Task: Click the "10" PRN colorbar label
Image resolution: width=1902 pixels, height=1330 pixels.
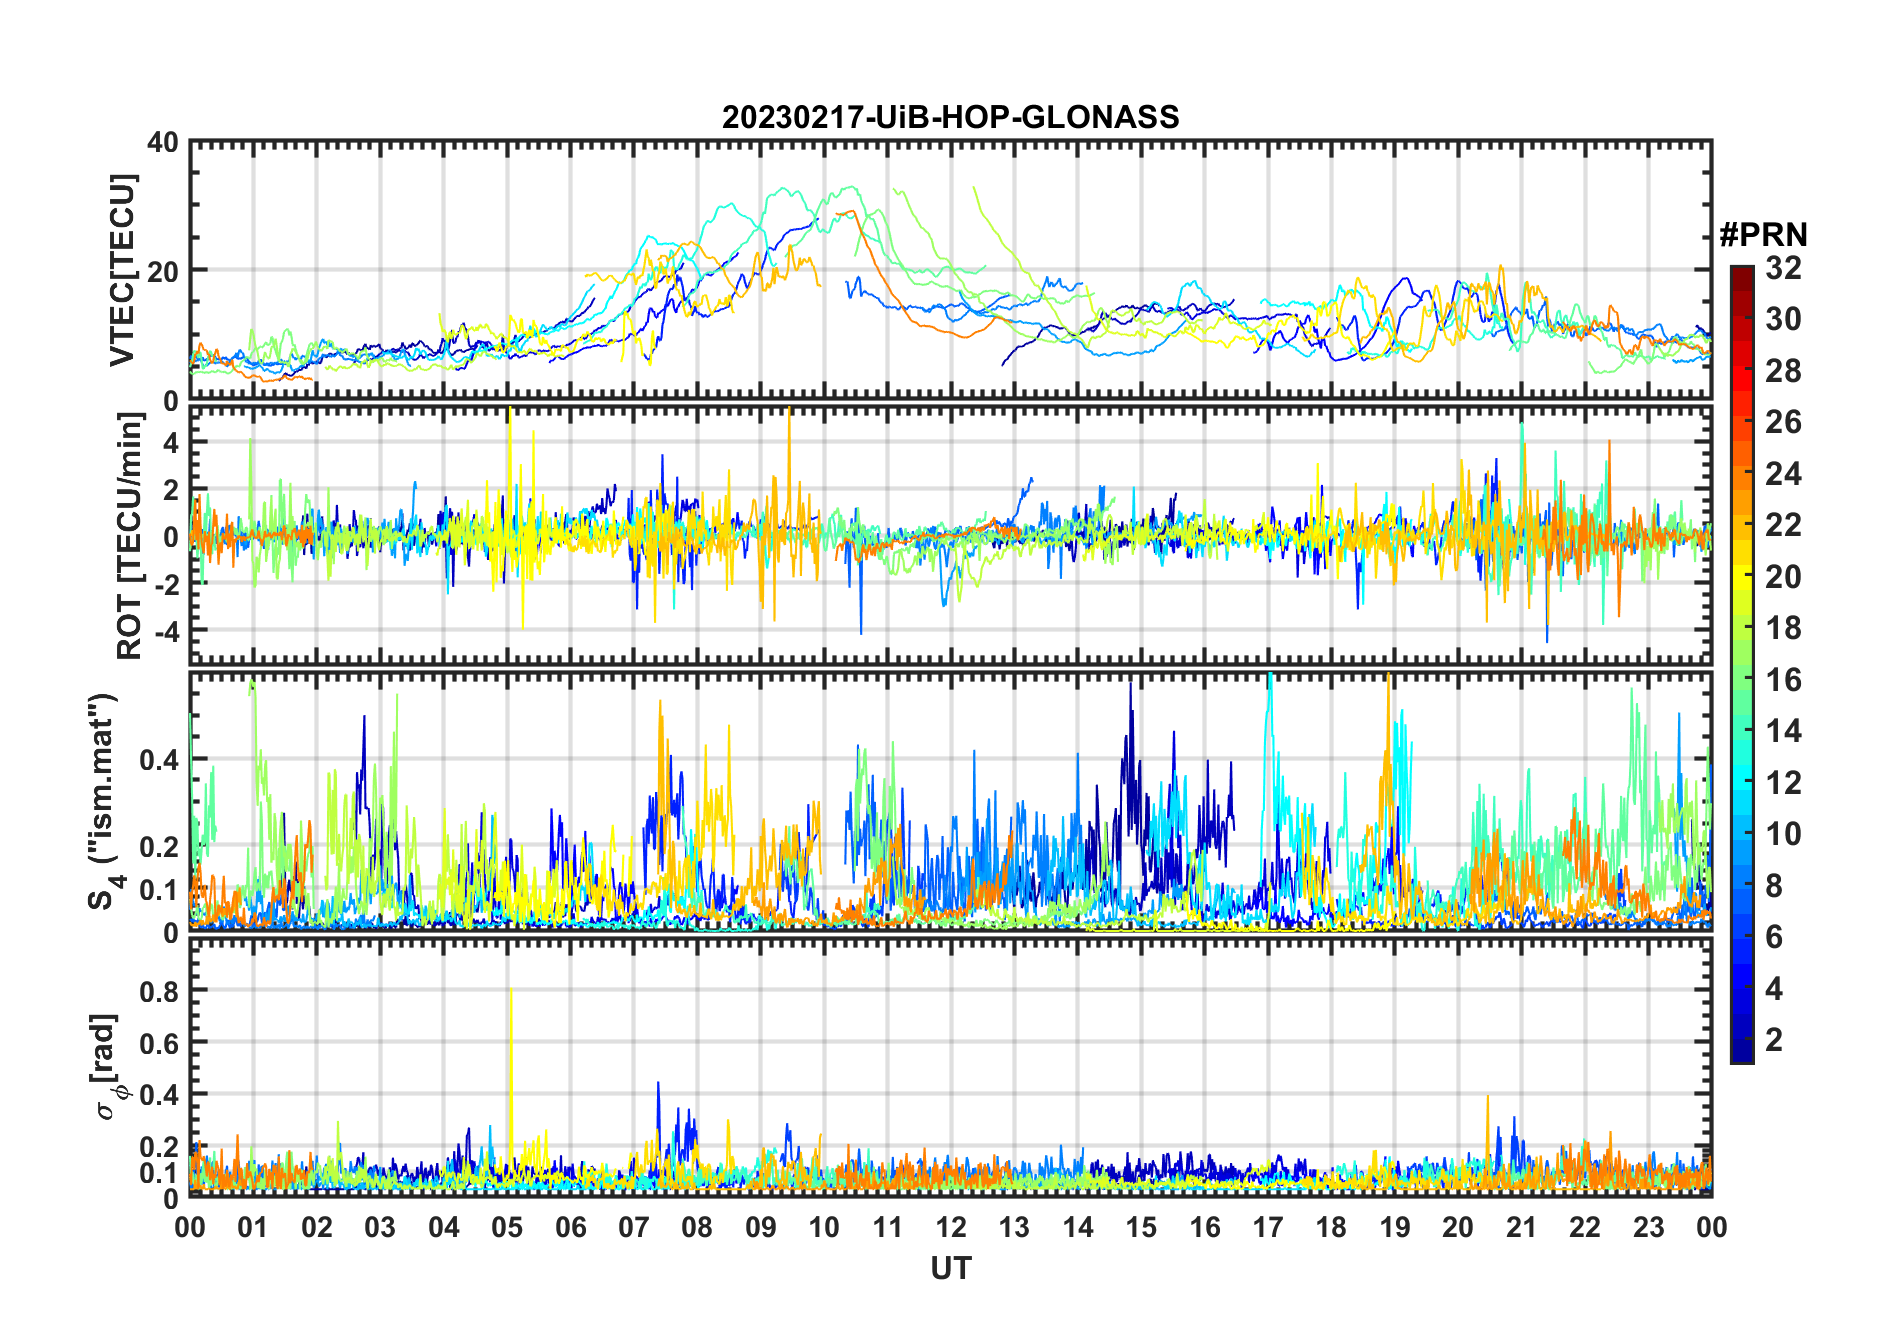Action: [1783, 834]
